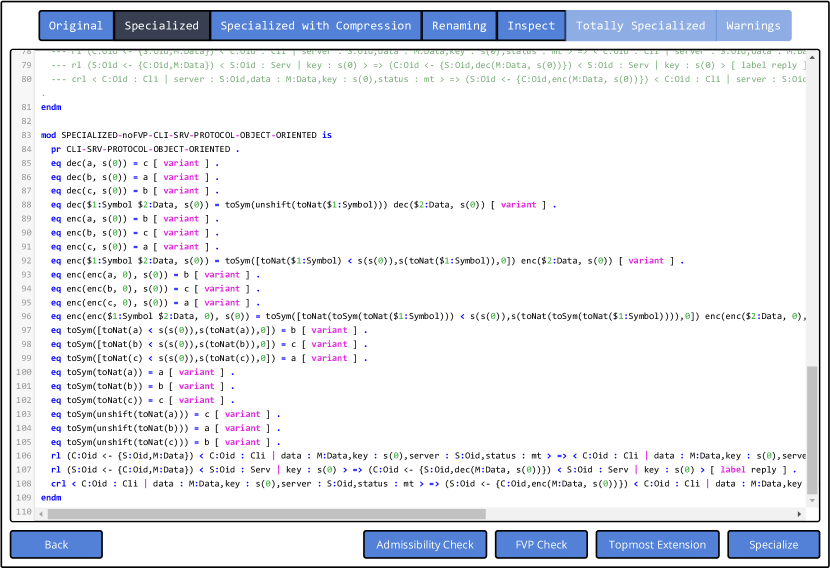Click the FVP Check button
This screenshot has height=569, width=830.
541,545
